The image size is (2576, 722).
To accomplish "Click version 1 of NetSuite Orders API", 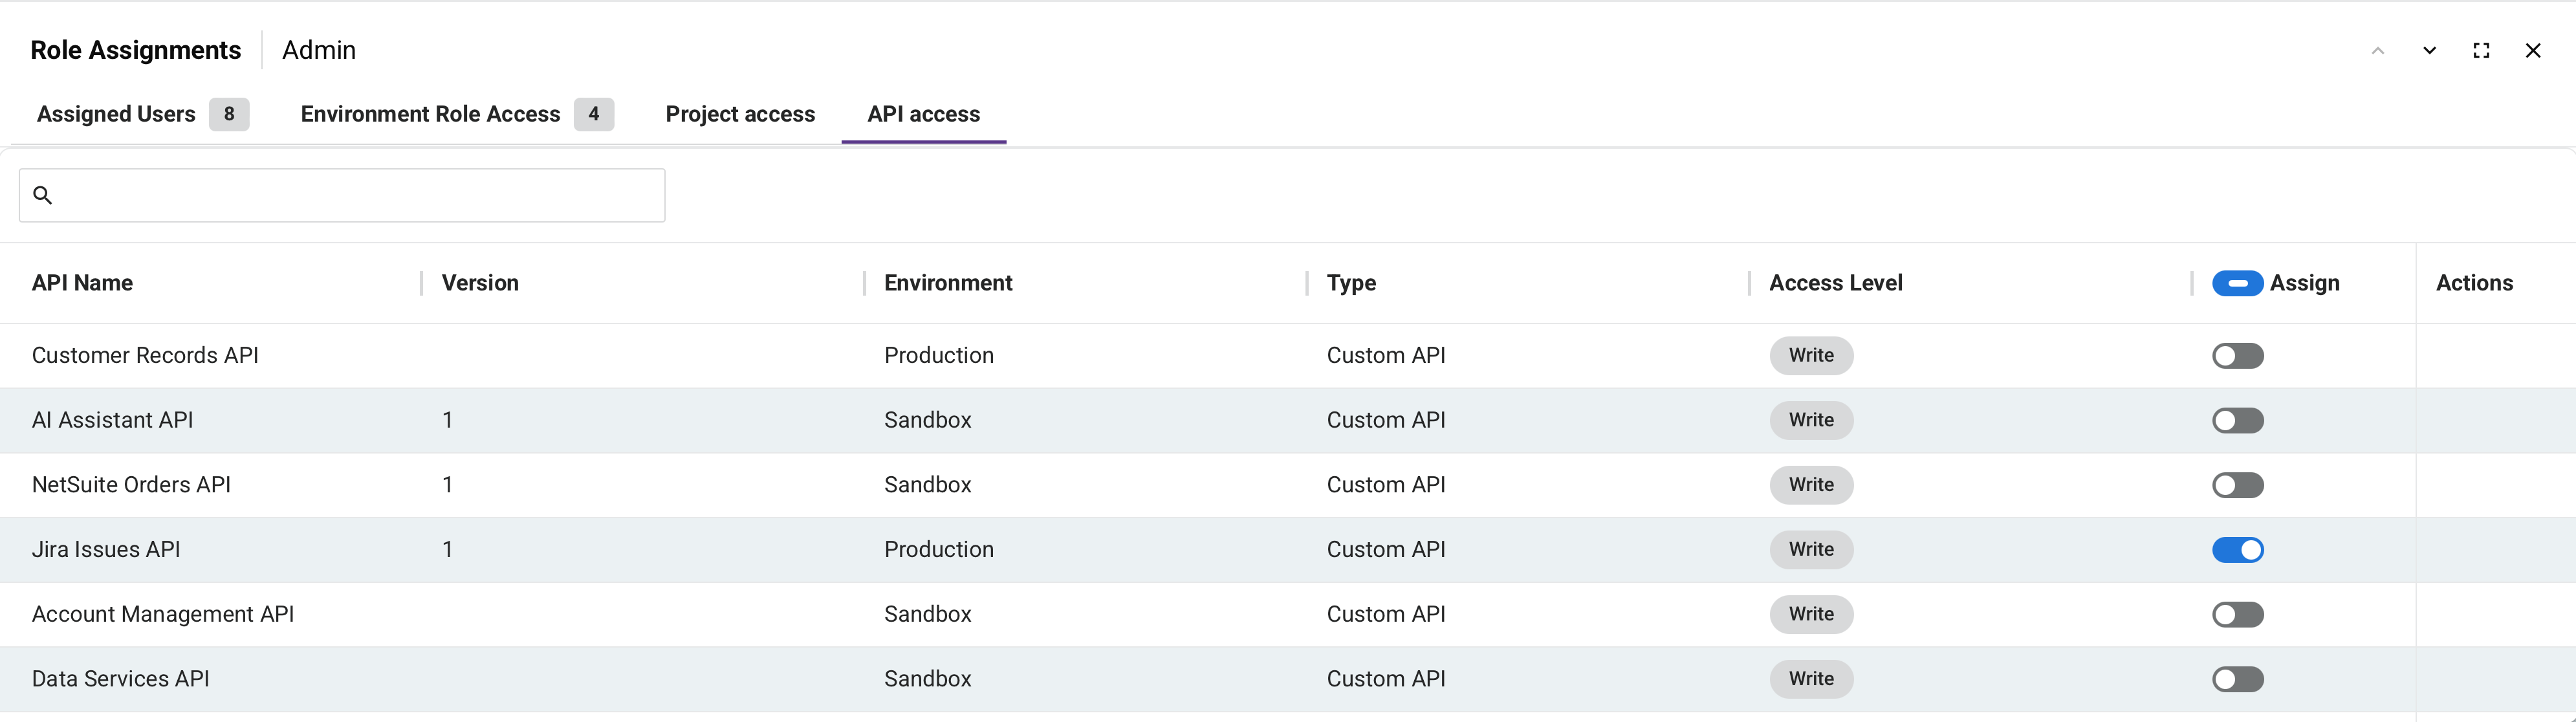I will pyautogui.click(x=448, y=485).
